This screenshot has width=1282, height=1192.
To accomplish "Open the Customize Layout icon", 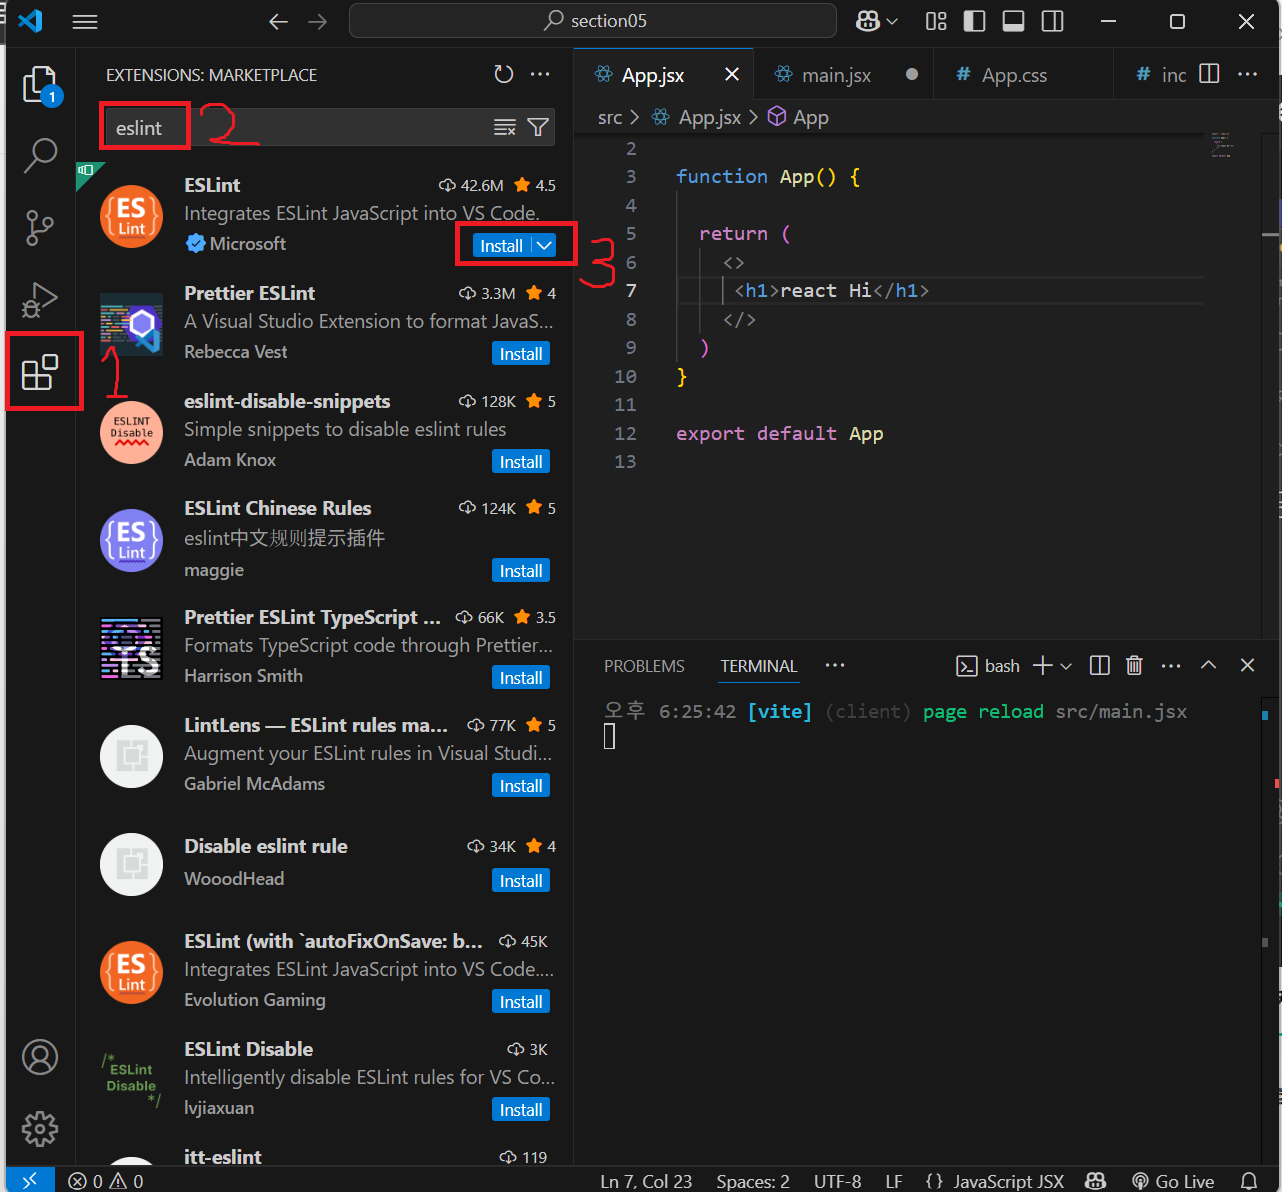I will tap(936, 21).
